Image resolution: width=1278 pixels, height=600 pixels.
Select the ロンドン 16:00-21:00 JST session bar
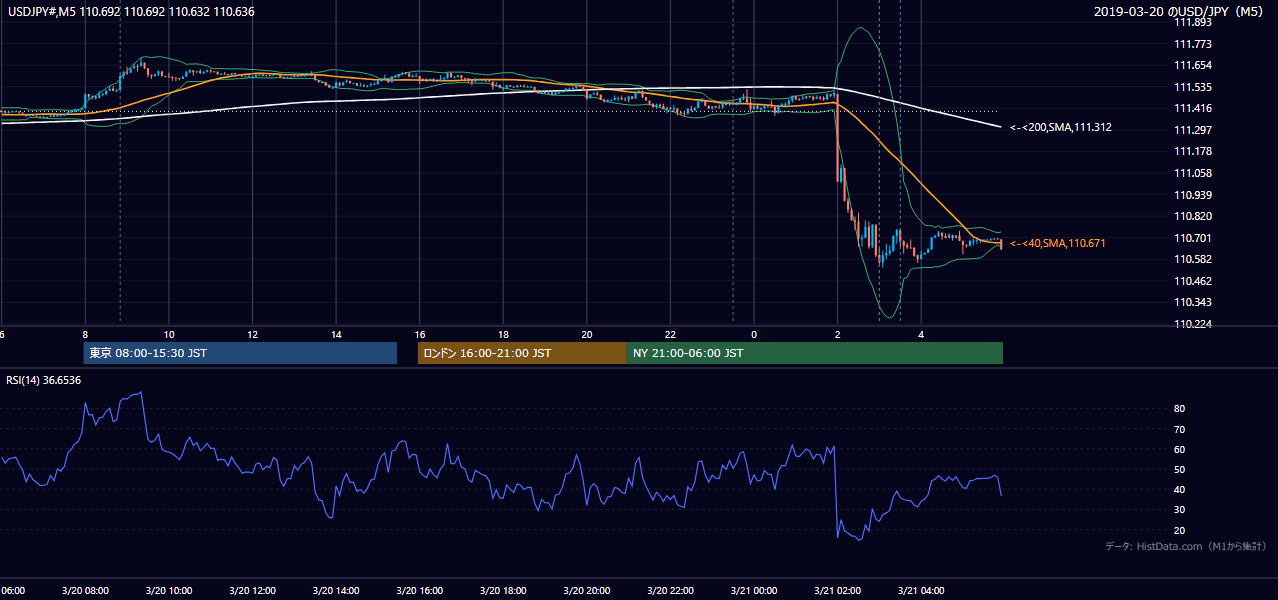click(x=522, y=353)
